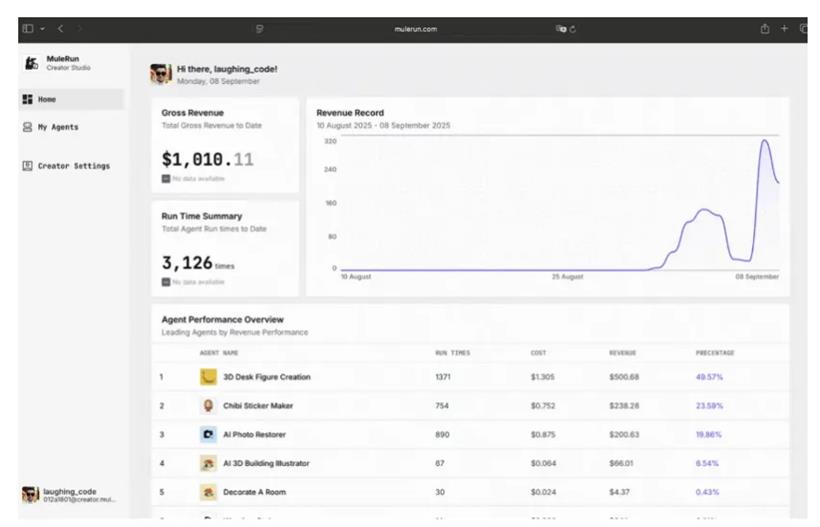Click the mulerun.com address bar
The image size is (820, 527).
[416, 29]
